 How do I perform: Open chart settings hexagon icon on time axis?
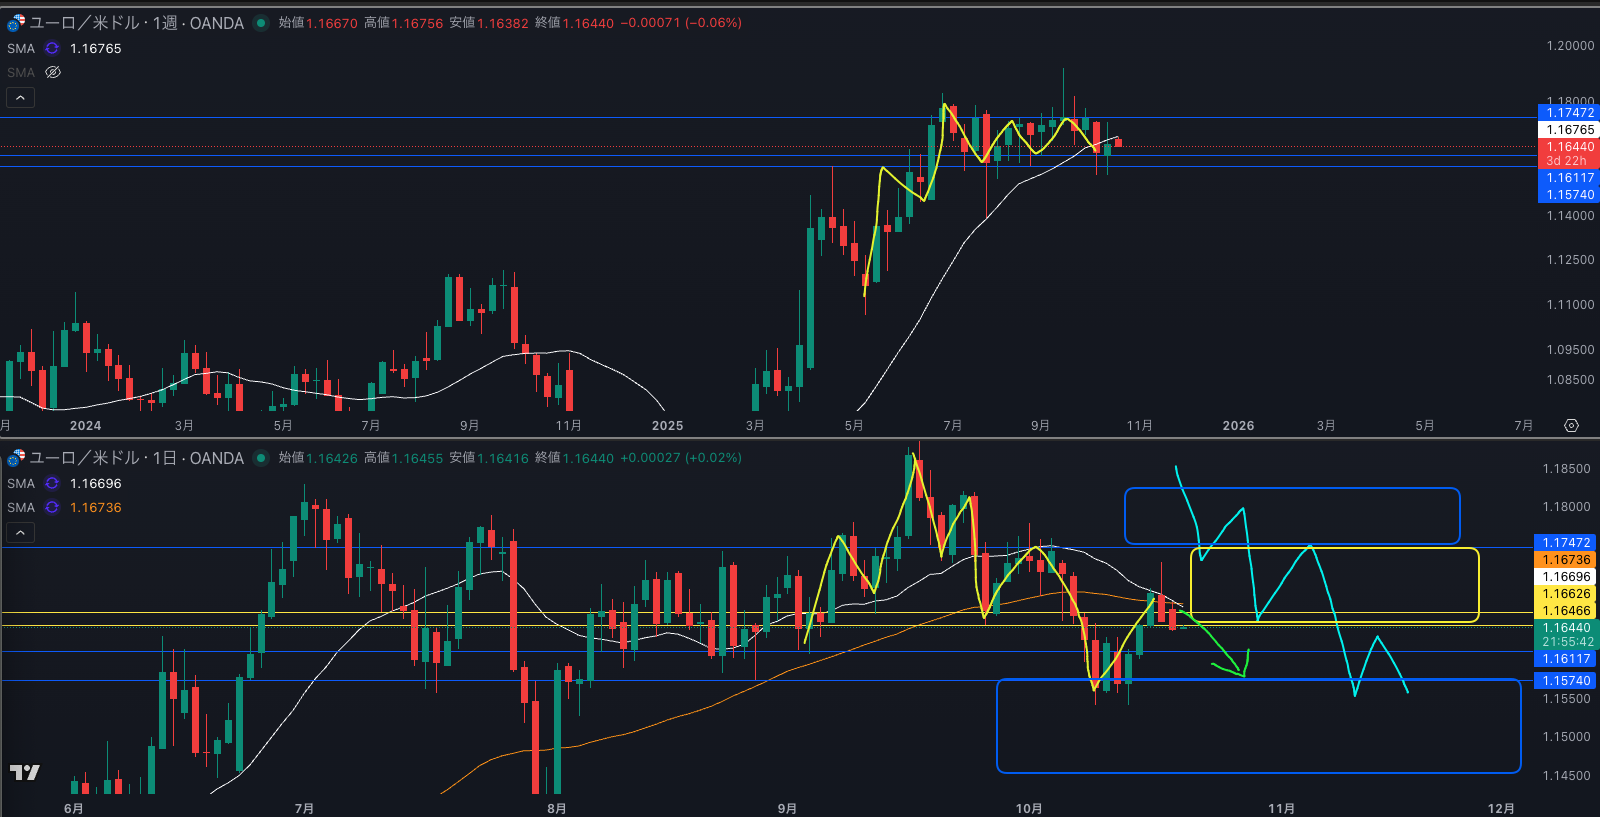pos(1571,425)
